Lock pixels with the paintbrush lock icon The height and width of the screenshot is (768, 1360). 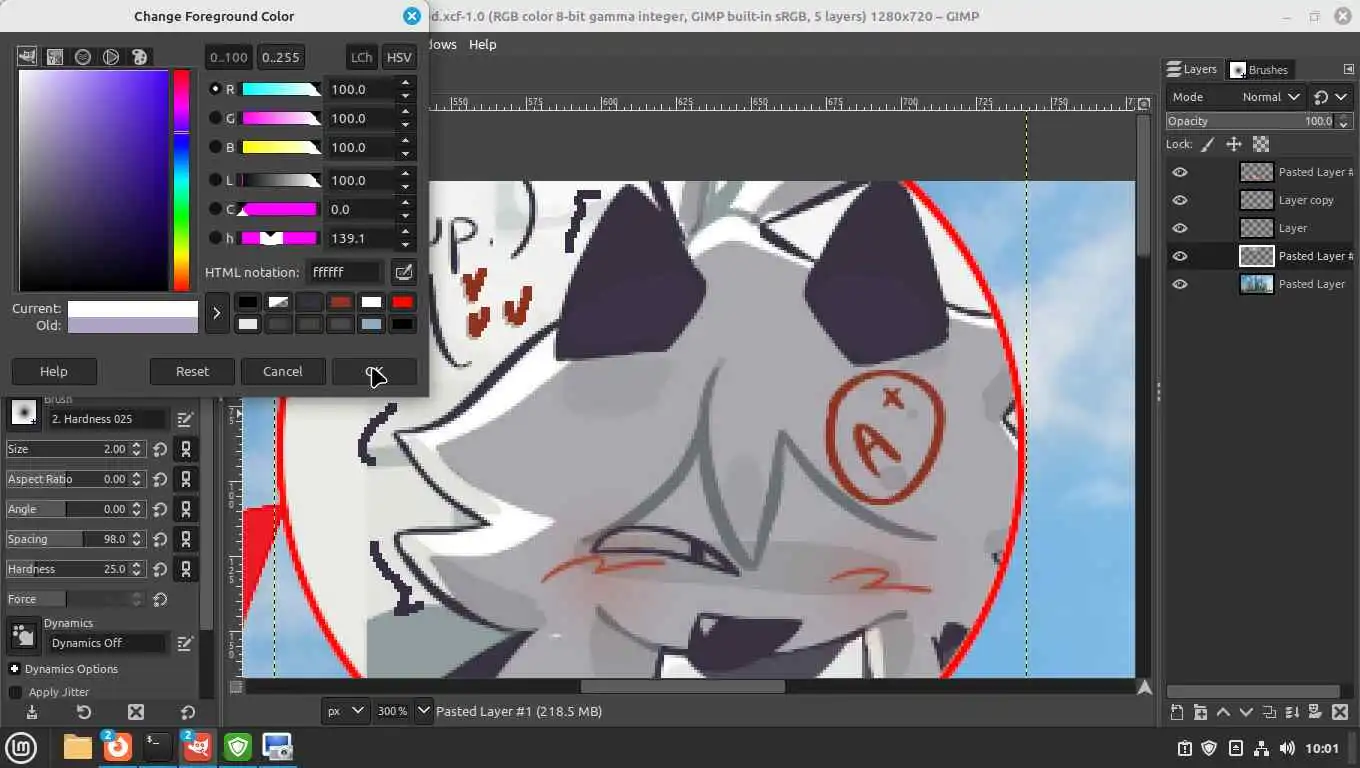(1208, 144)
